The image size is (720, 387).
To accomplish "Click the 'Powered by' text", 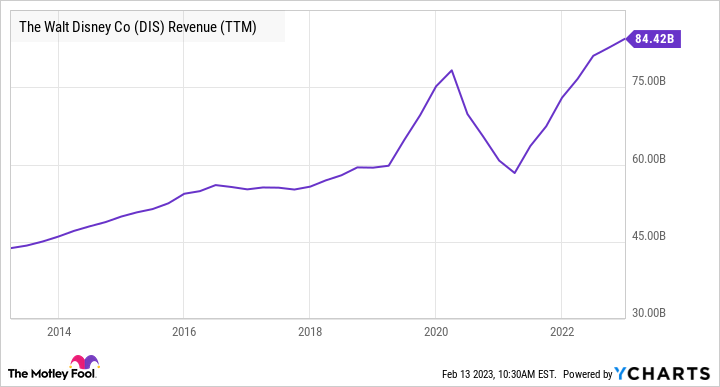I will click(588, 374).
